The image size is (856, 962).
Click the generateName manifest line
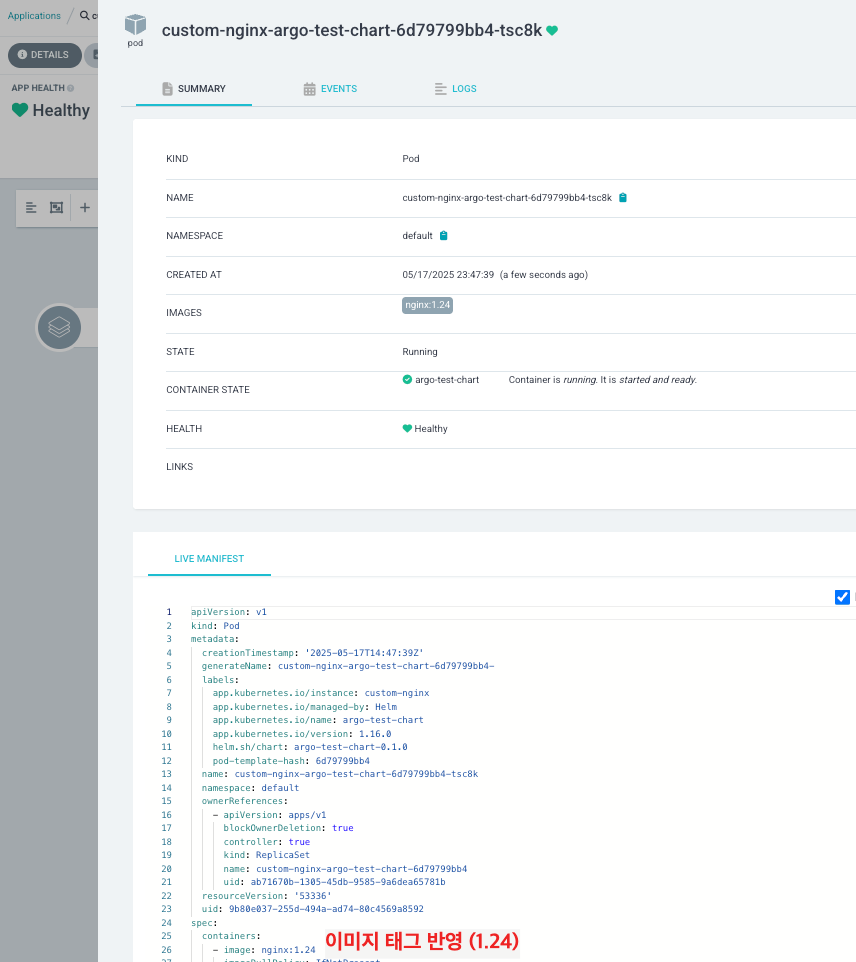348,666
